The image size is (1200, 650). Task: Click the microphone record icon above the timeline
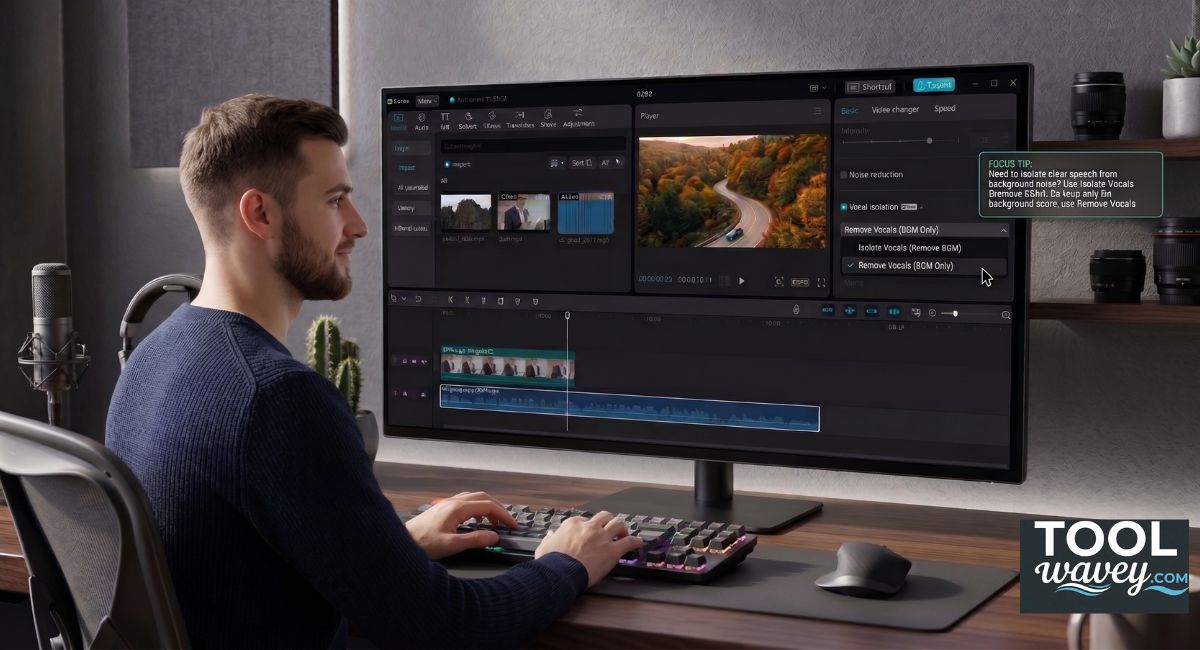tap(796, 311)
